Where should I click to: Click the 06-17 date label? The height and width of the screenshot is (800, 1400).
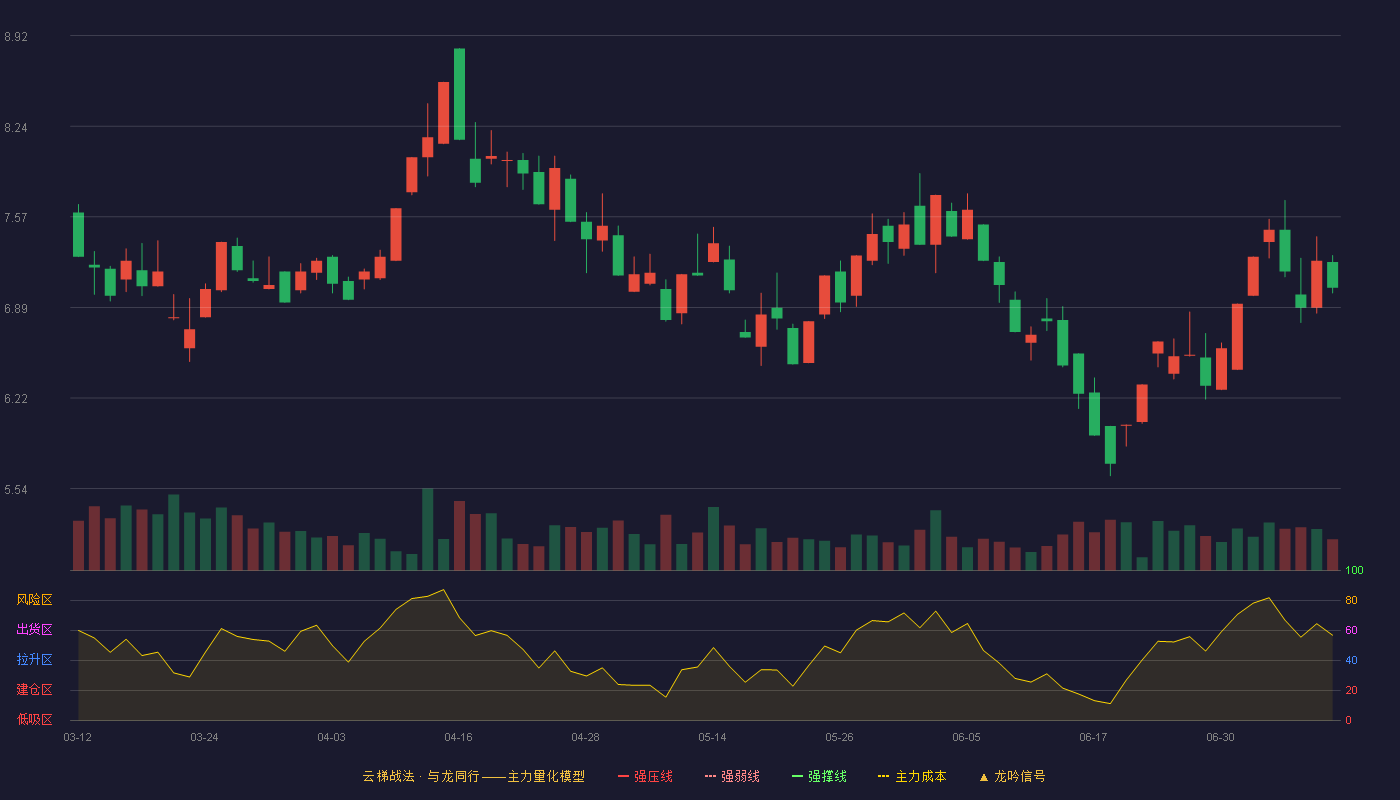(x=1093, y=737)
